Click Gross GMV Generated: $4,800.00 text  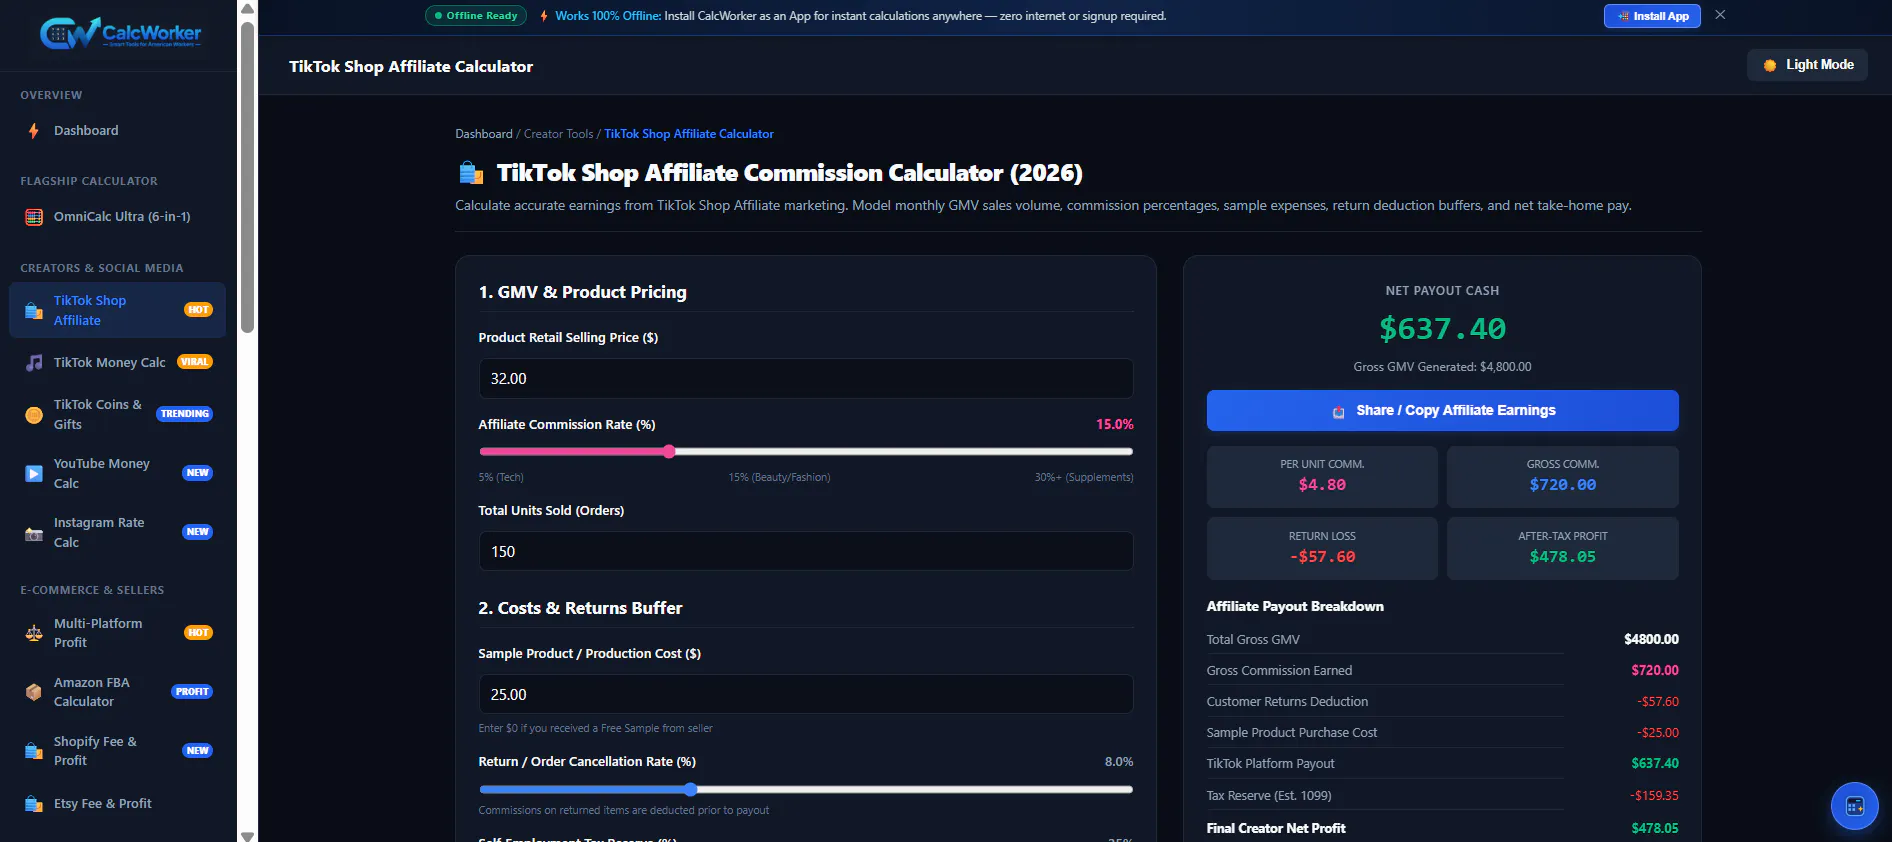coord(1442,367)
